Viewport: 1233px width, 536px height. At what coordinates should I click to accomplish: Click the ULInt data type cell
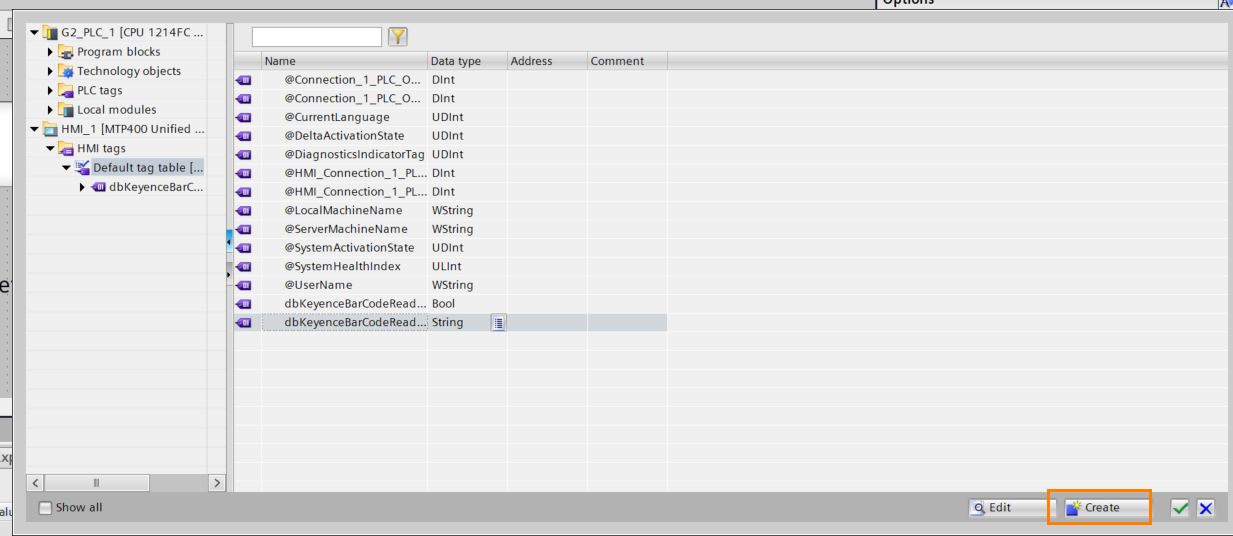[468, 267]
